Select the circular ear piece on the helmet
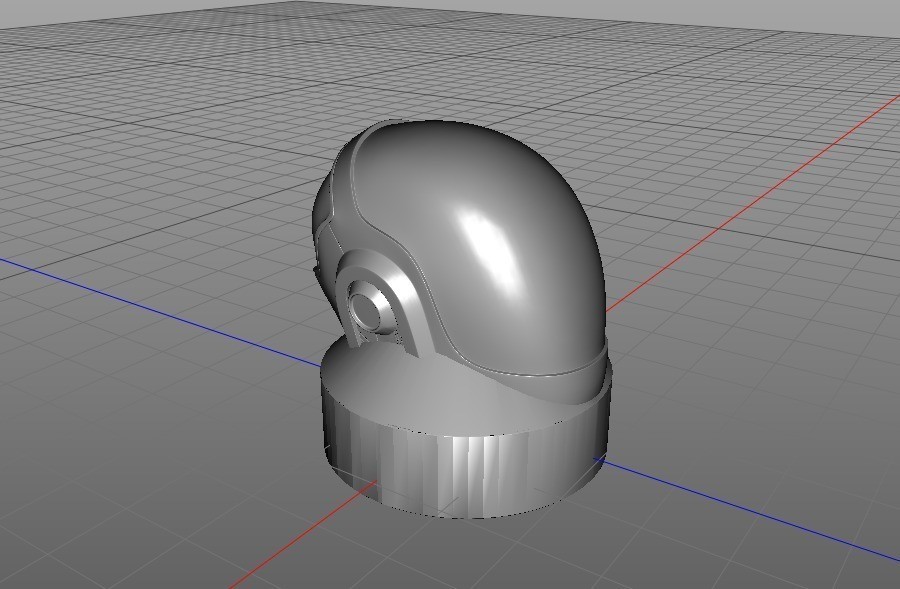900x589 pixels. click(370, 300)
